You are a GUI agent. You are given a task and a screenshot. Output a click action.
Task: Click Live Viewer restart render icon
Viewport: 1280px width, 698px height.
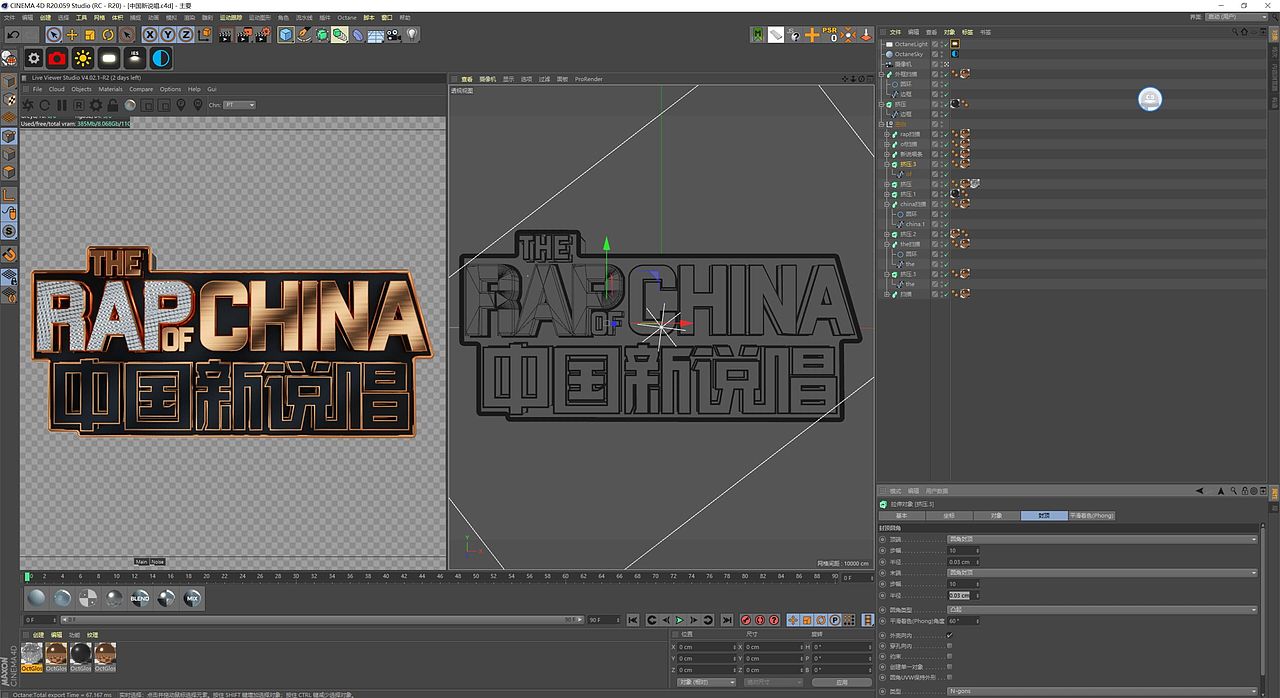click(x=44, y=104)
